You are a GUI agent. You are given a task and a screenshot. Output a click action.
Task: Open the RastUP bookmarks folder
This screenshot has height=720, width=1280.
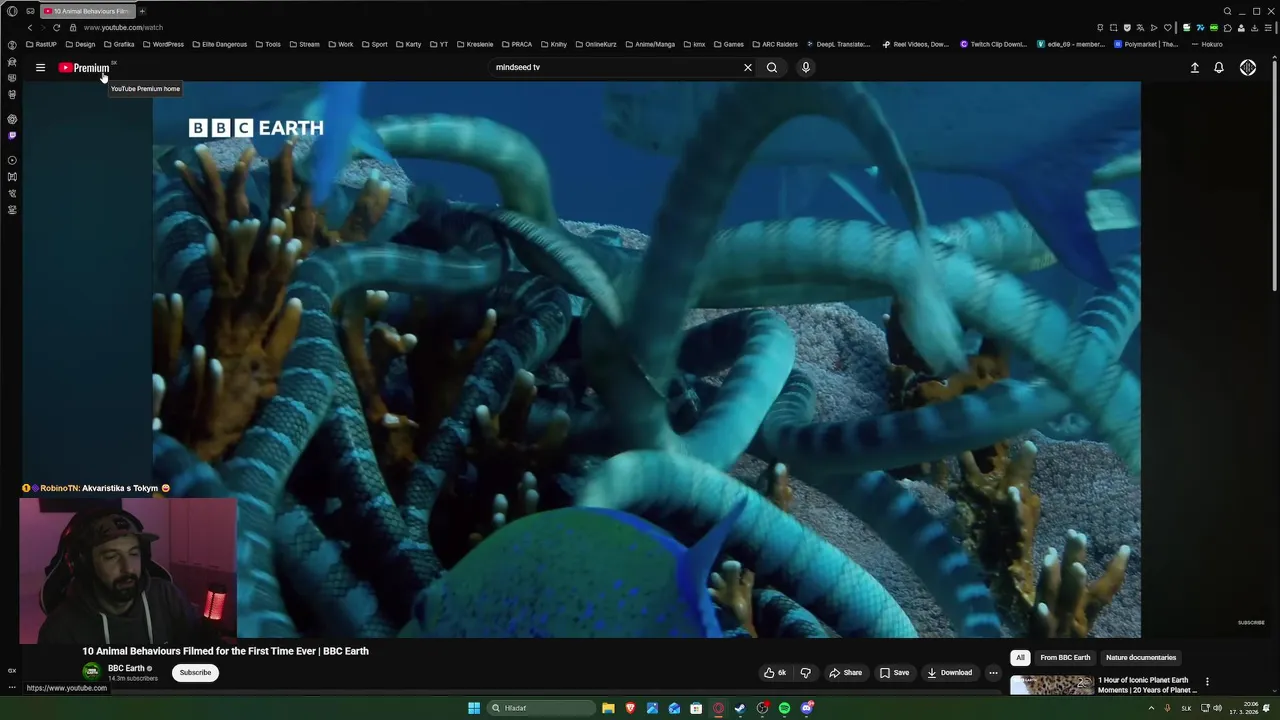coord(41,44)
